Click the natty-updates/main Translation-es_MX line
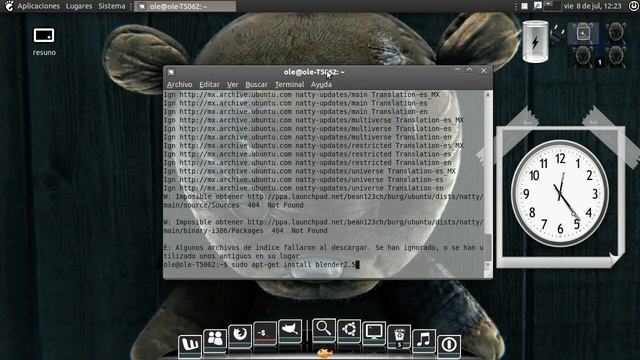640x360 pixels. [302, 94]
